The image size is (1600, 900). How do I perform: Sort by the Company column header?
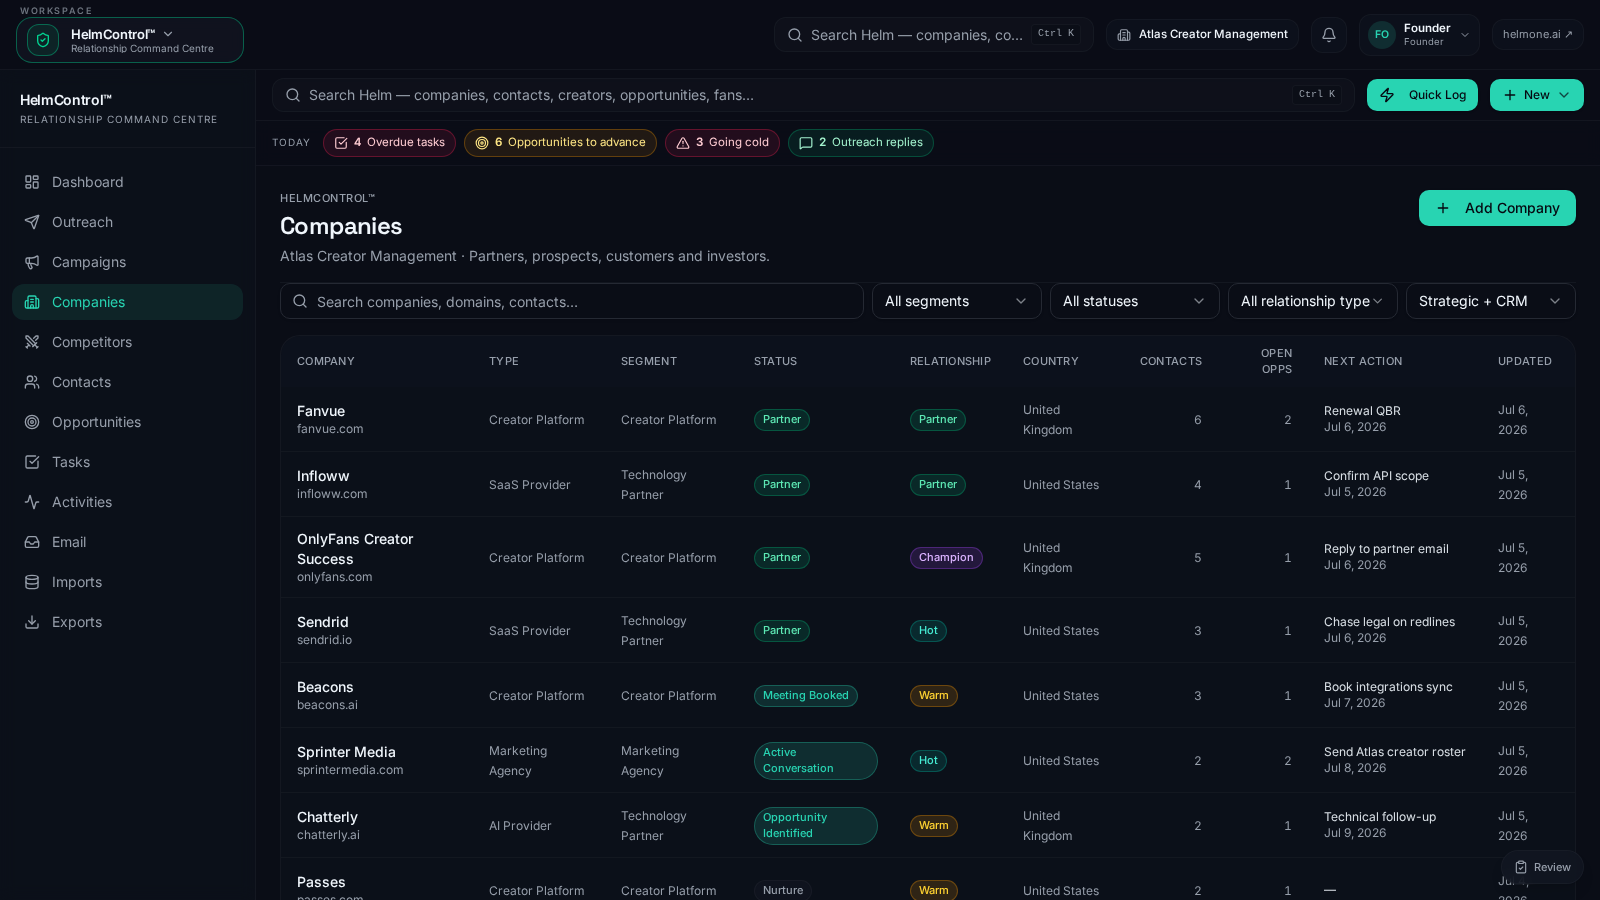tap(326, 361)
